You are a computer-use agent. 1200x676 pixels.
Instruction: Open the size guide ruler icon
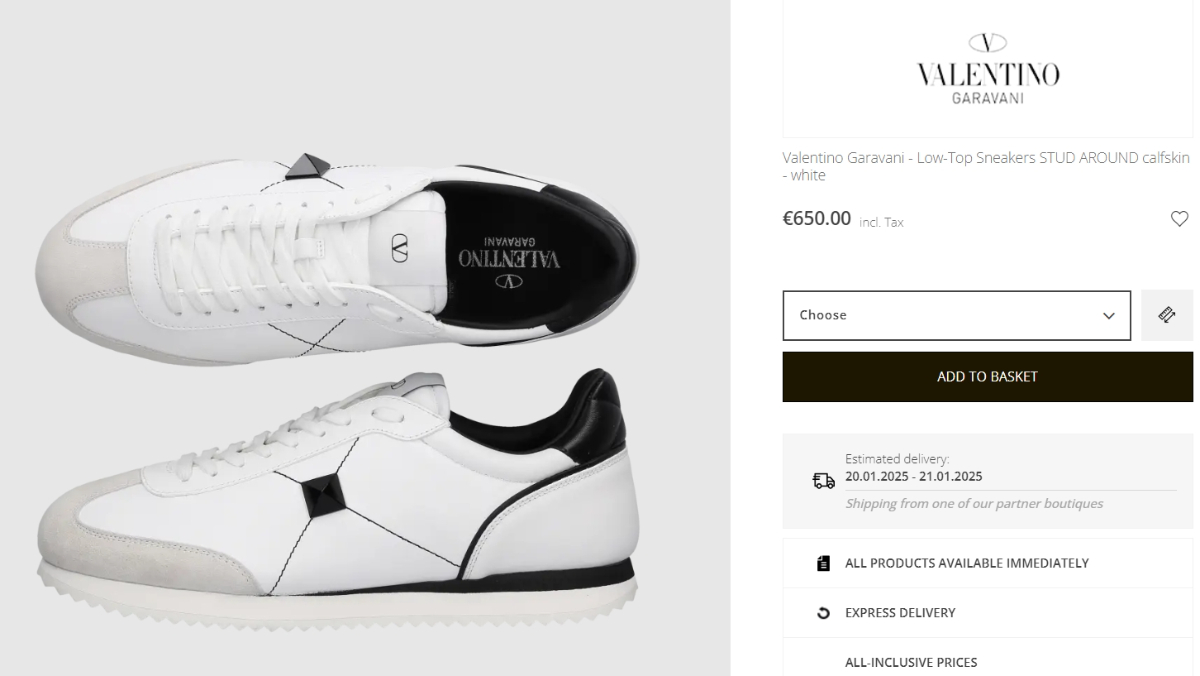1166,315
